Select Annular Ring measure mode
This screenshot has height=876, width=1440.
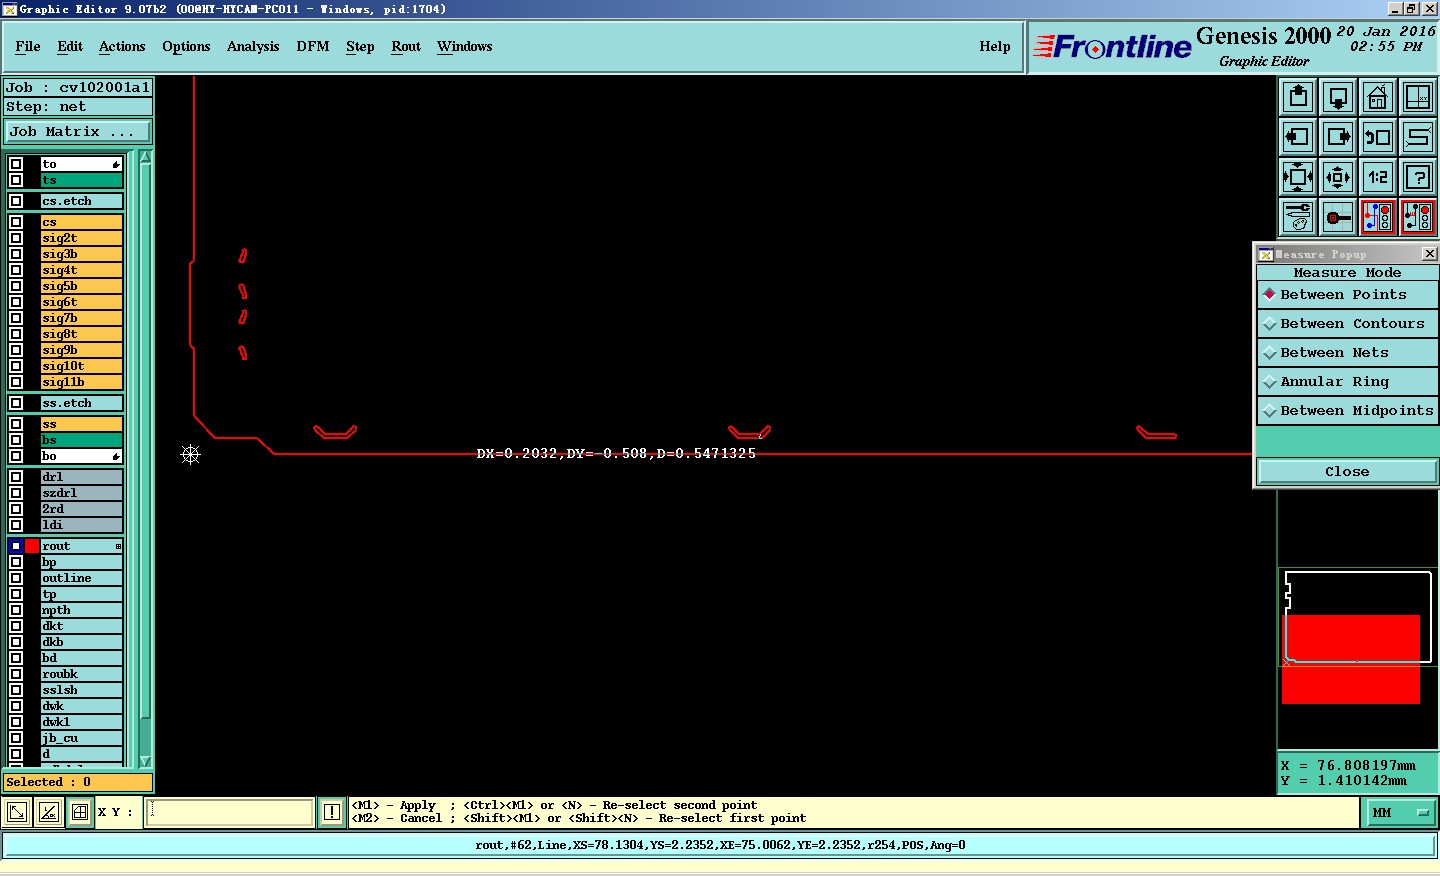click(x=1347, y=382)
